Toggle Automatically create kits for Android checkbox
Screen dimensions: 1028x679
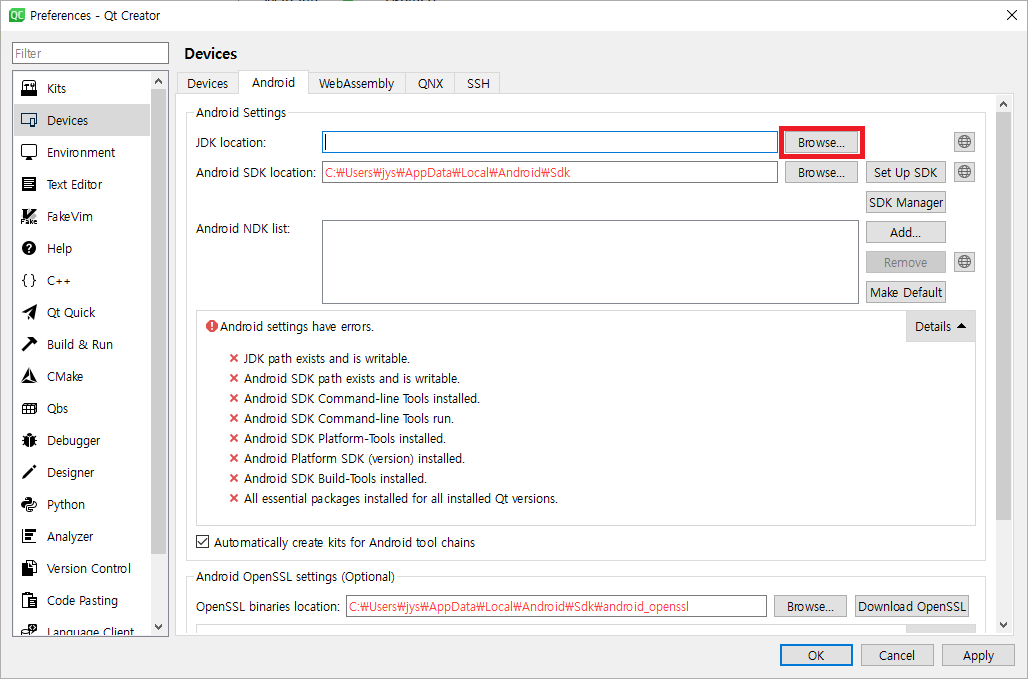pos(203,542)
